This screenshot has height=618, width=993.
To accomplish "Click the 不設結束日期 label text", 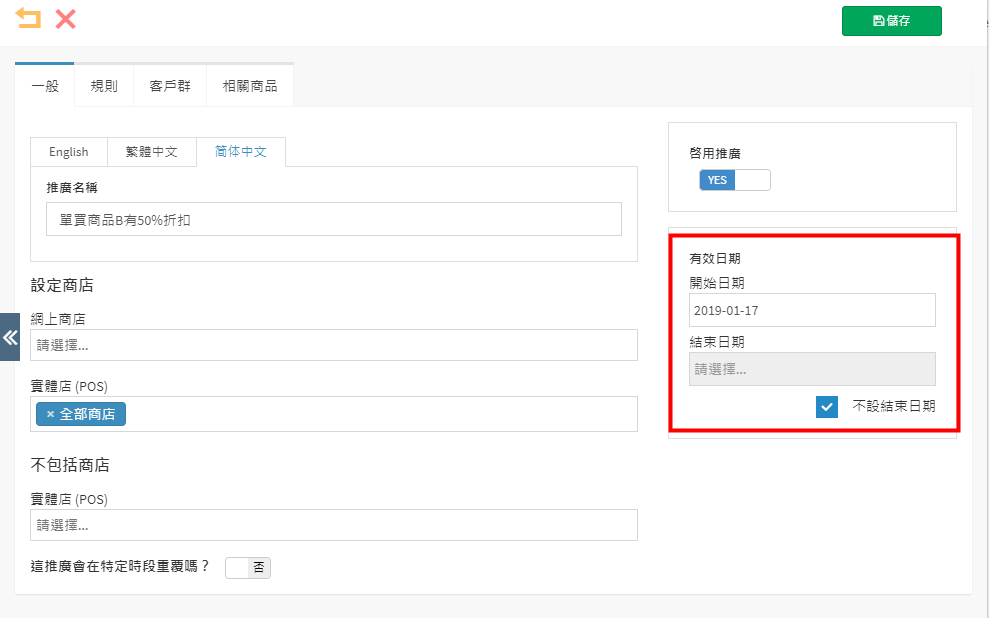I will click(894, 406).
